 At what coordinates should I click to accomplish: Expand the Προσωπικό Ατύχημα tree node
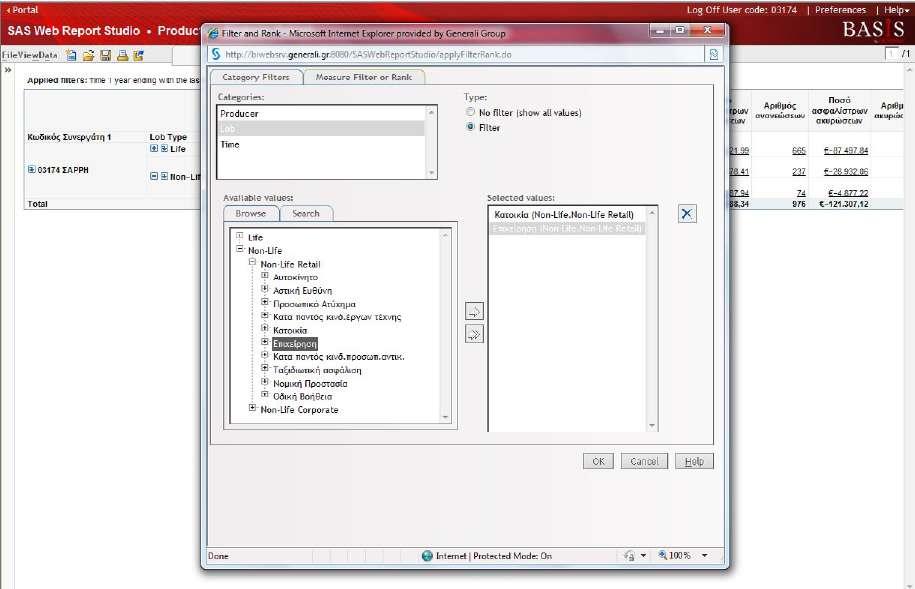(265, 302)
